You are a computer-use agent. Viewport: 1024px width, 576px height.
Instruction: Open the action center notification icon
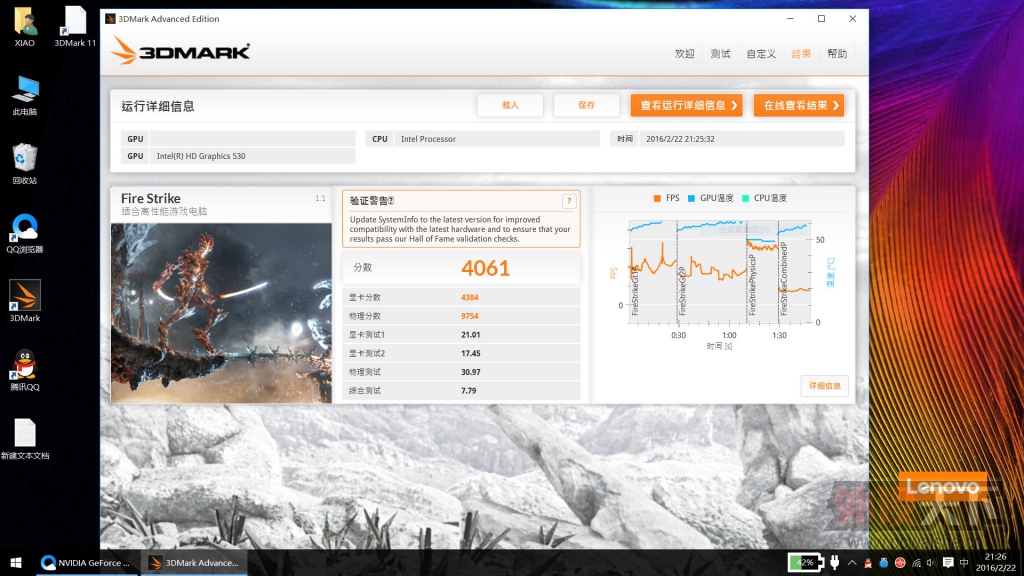coord(948,563)
